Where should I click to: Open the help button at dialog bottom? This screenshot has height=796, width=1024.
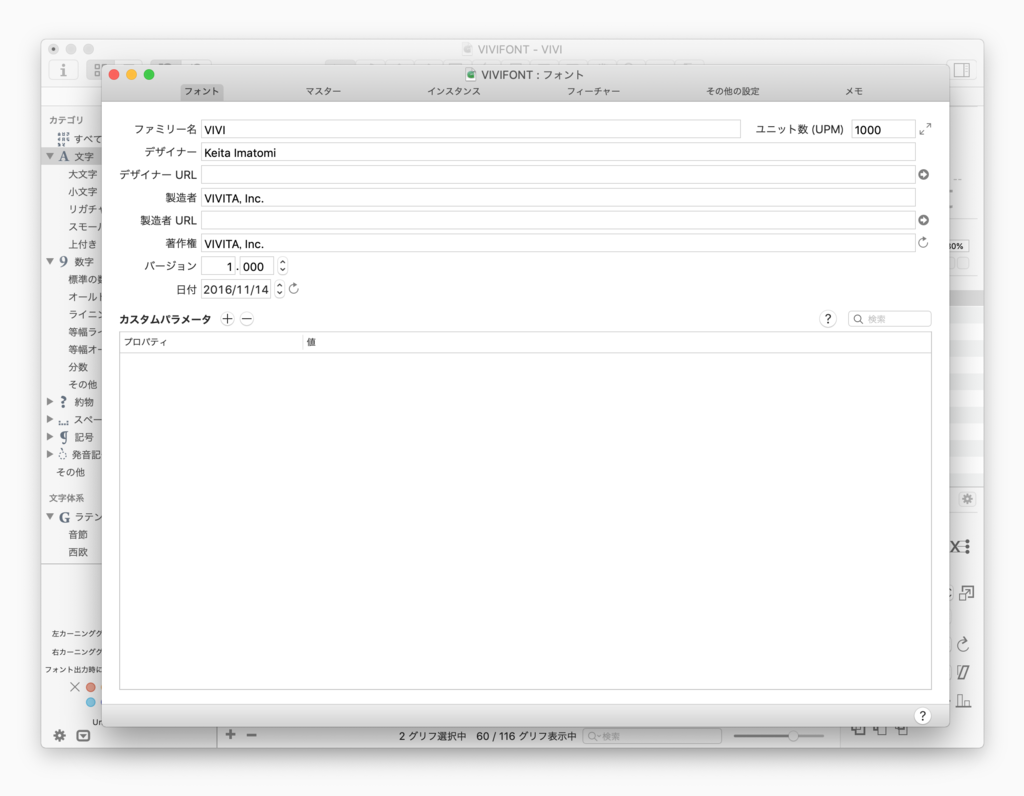pyautogui.click(x=922, y=716)
